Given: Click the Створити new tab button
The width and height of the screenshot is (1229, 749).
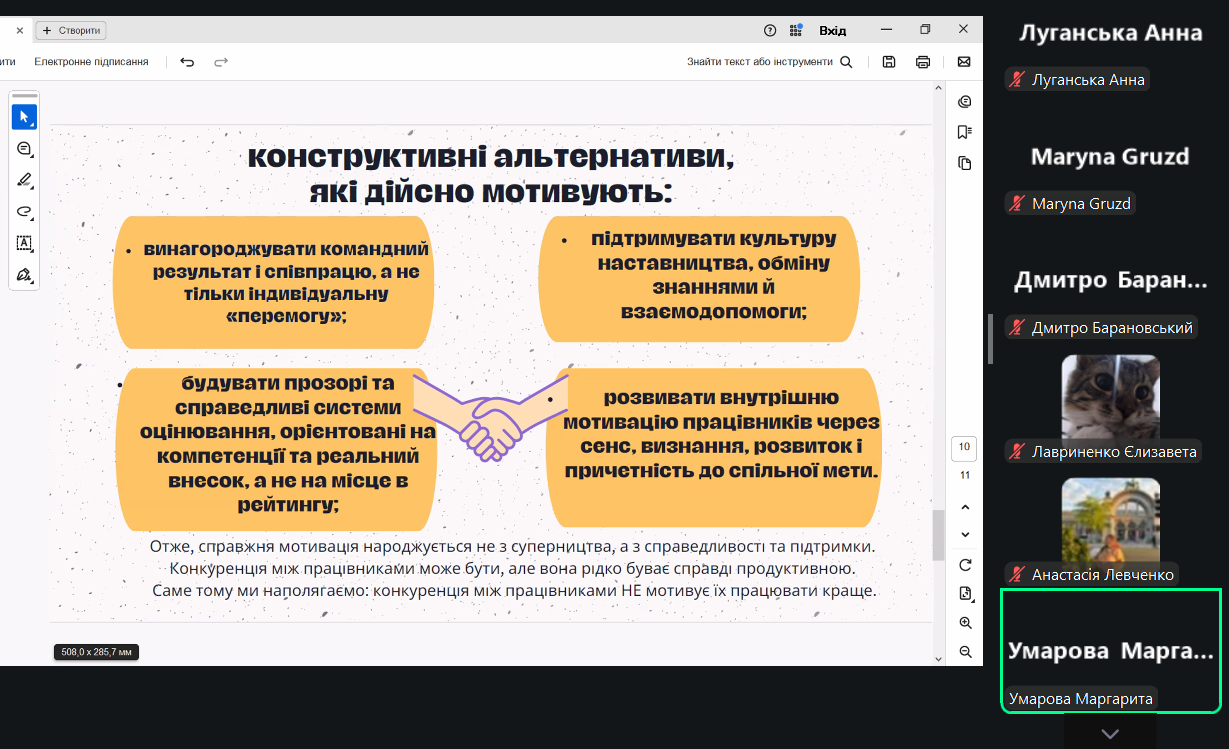Looking at the screenshot, I should click(x=71, y=31).
